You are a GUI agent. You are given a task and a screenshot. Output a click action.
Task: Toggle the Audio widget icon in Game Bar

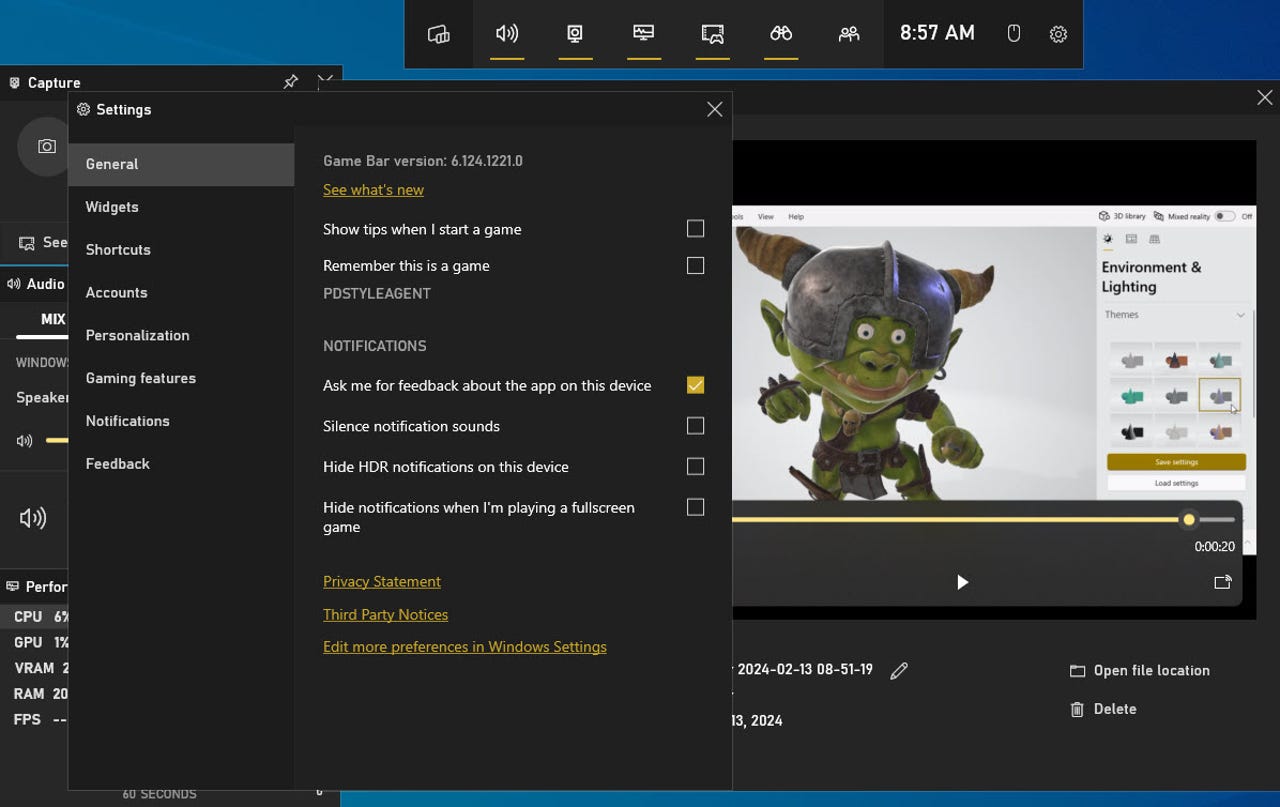507,34
